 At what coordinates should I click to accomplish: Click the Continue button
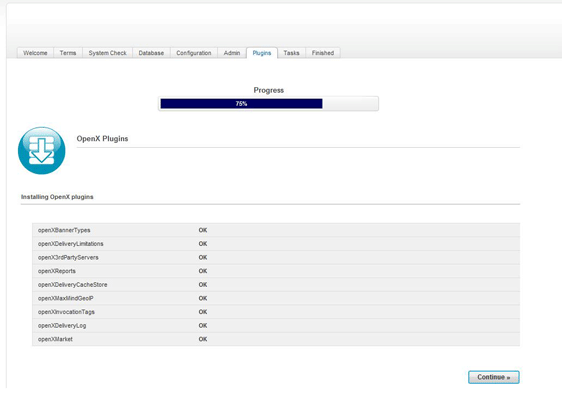click(494, 377)
